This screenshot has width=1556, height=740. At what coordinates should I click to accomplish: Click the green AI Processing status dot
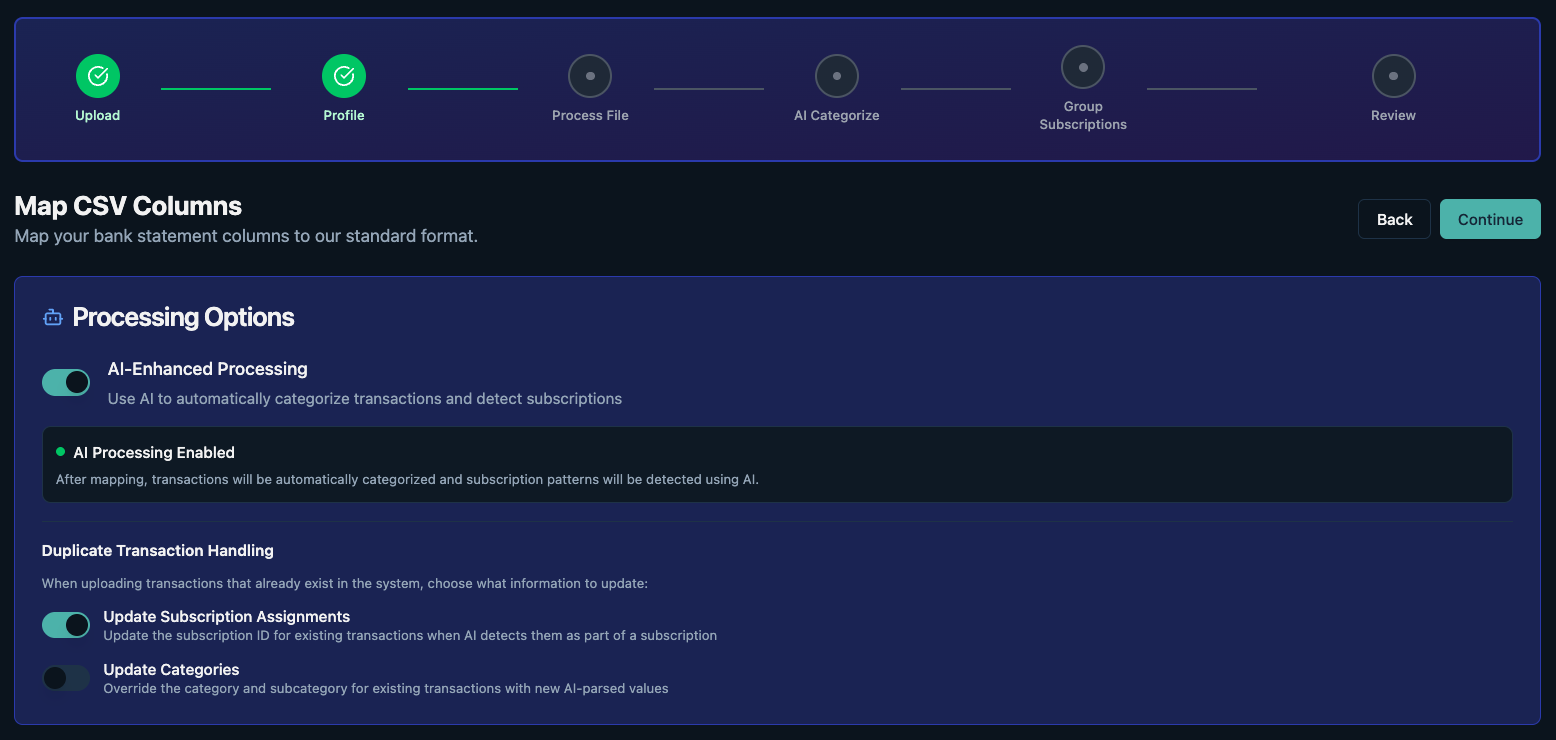pyautogui.click(x=62, y=452)
